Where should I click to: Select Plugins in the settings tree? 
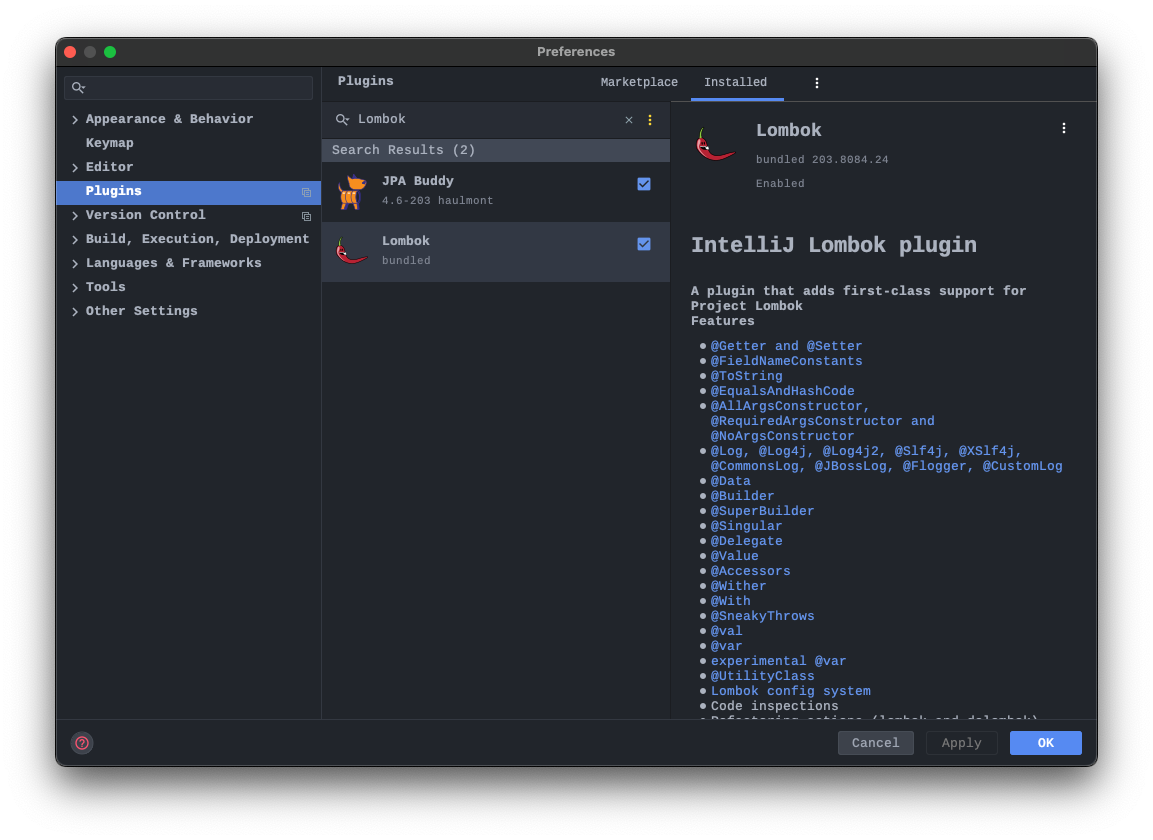tap(188, 192)
